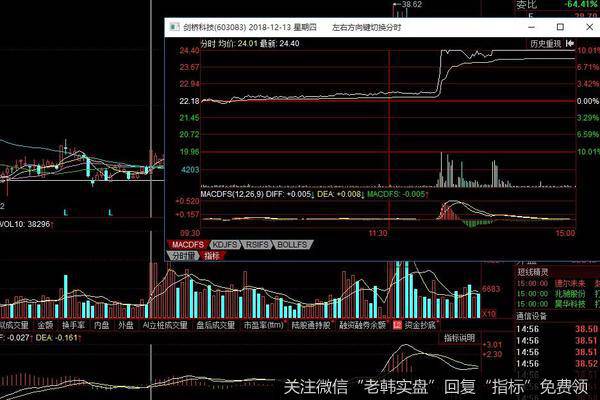Close the intraday popup window

point(590,27)
